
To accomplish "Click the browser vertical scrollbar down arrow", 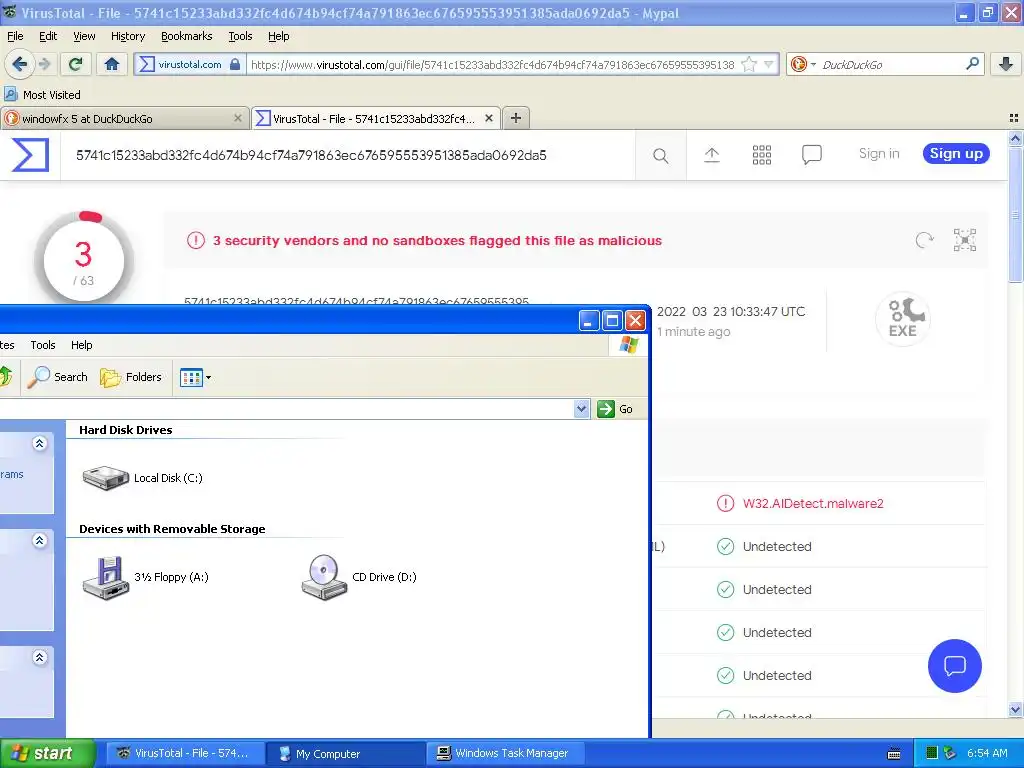I will 1015,709.
